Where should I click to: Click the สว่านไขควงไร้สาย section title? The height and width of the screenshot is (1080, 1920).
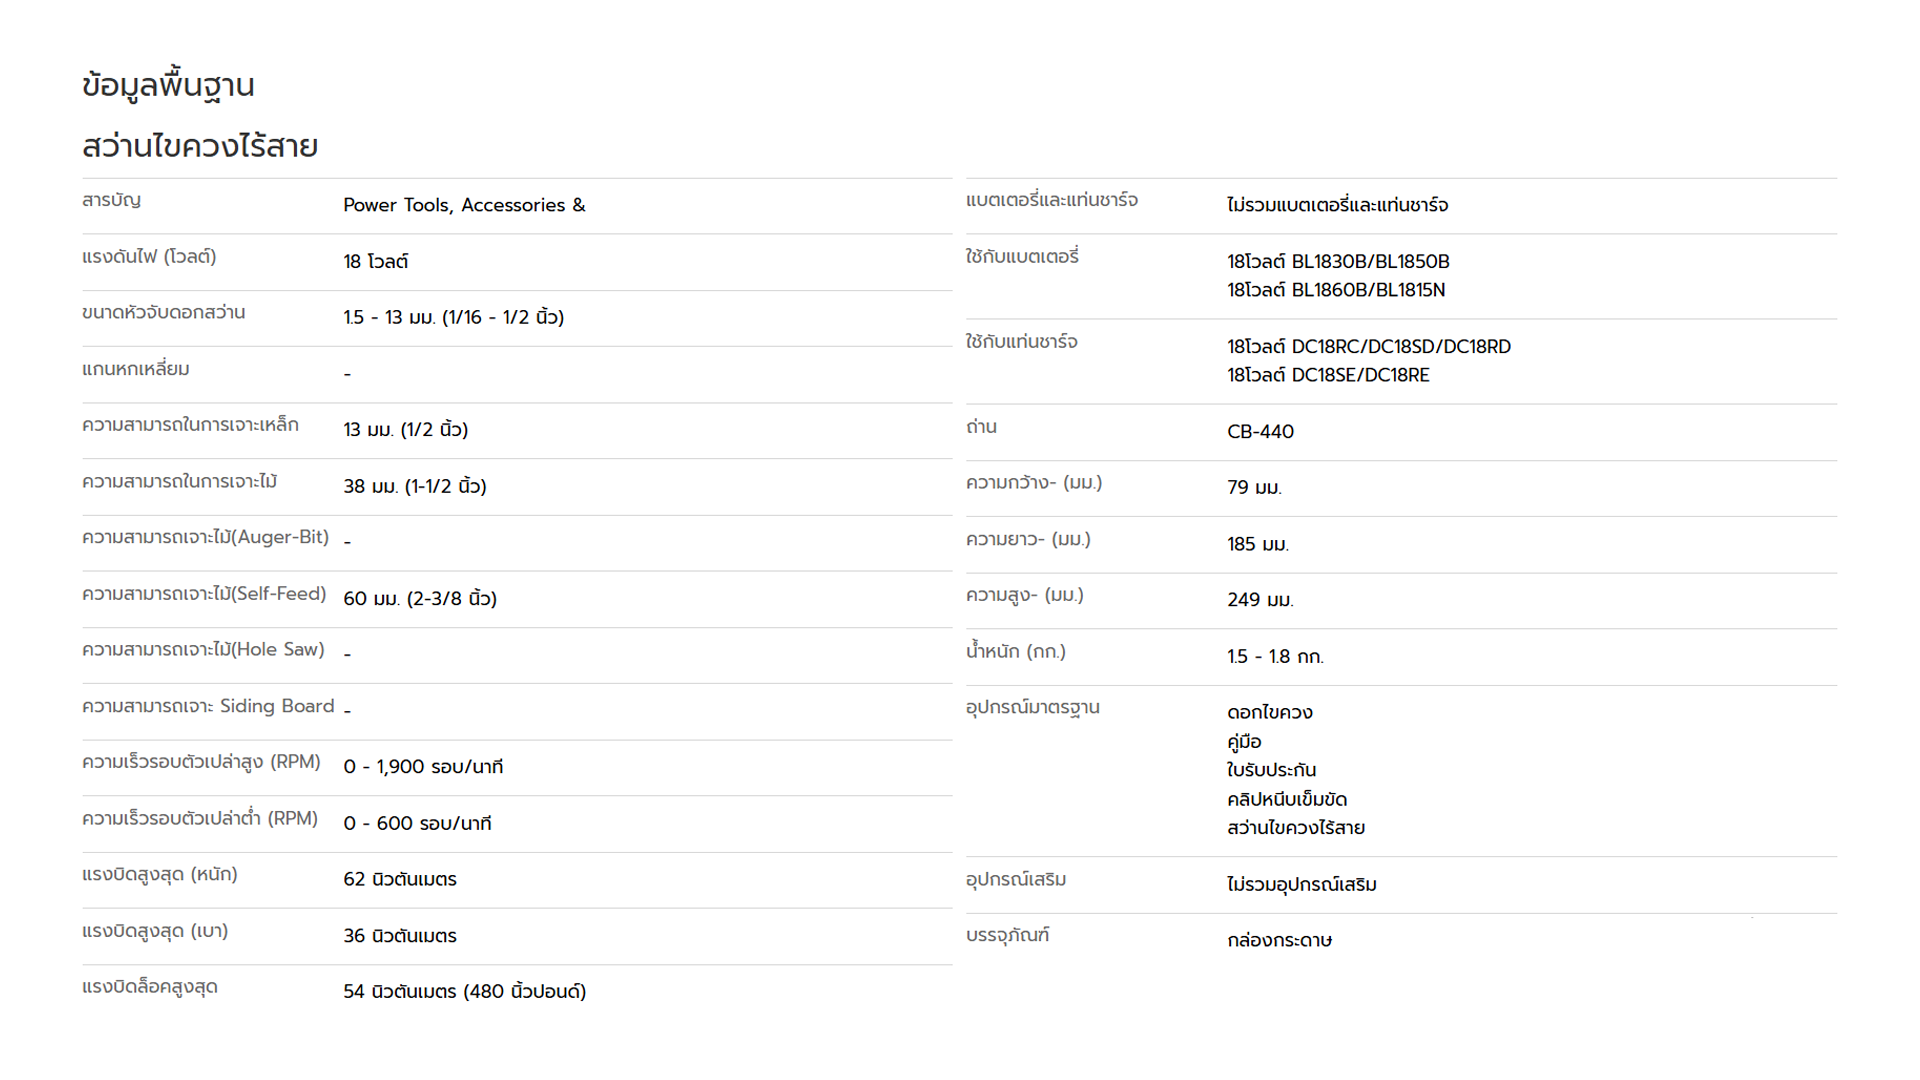click(200, 146)
